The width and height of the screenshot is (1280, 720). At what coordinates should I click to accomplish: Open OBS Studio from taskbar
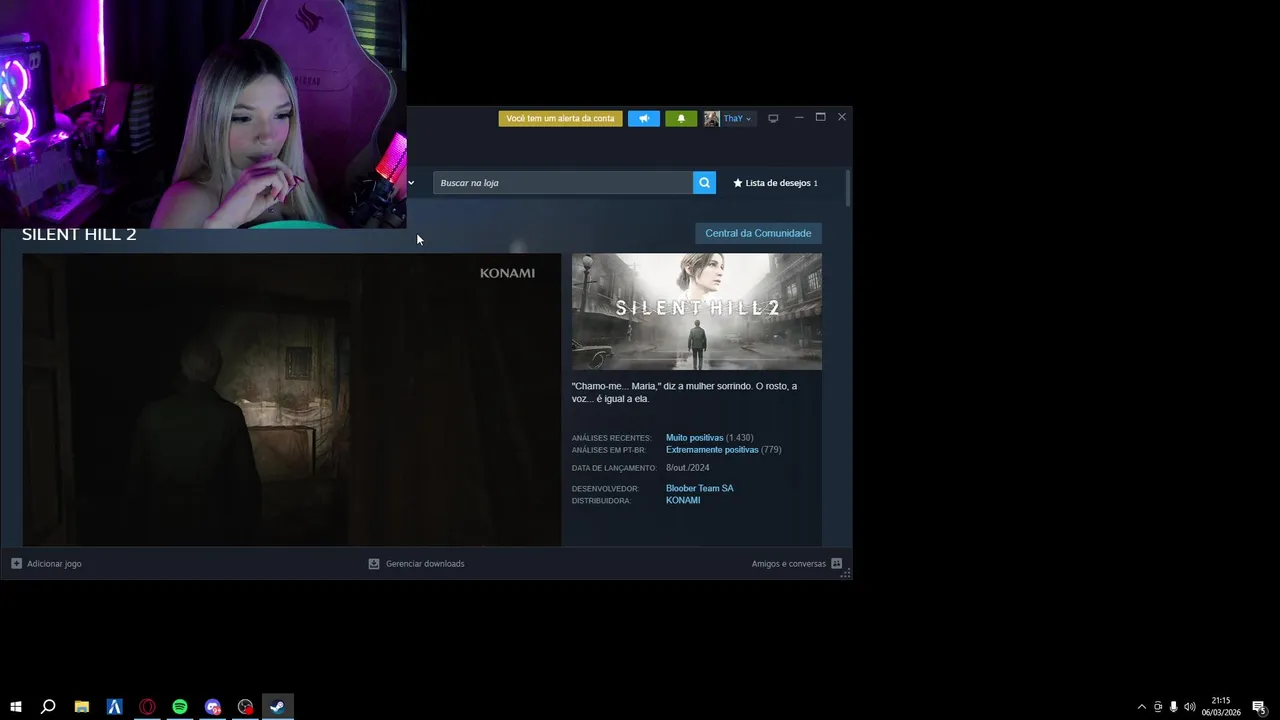[x=245, y=707]
